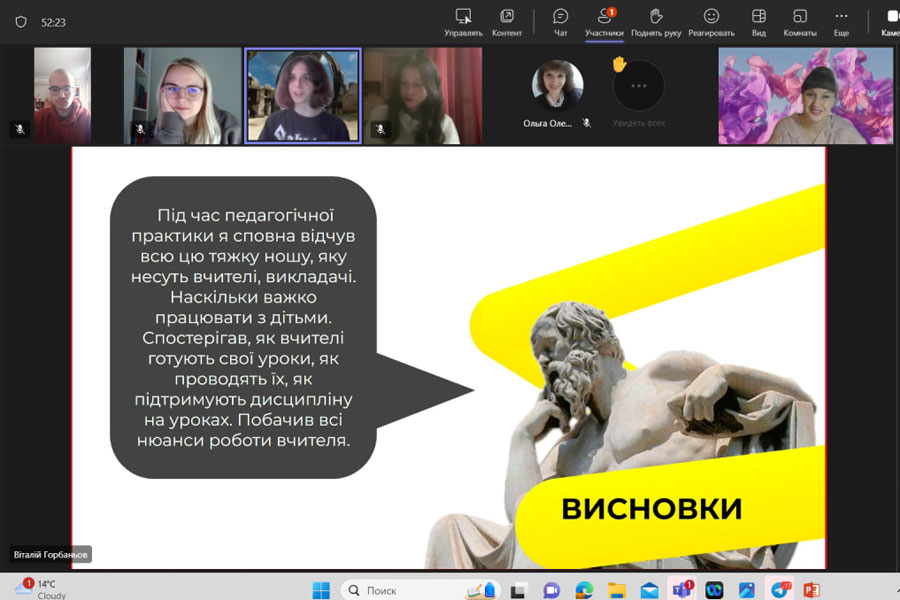Expand the Еще more options menu
The height and width of the screenshot is (600, 900).
click(841, 22)
